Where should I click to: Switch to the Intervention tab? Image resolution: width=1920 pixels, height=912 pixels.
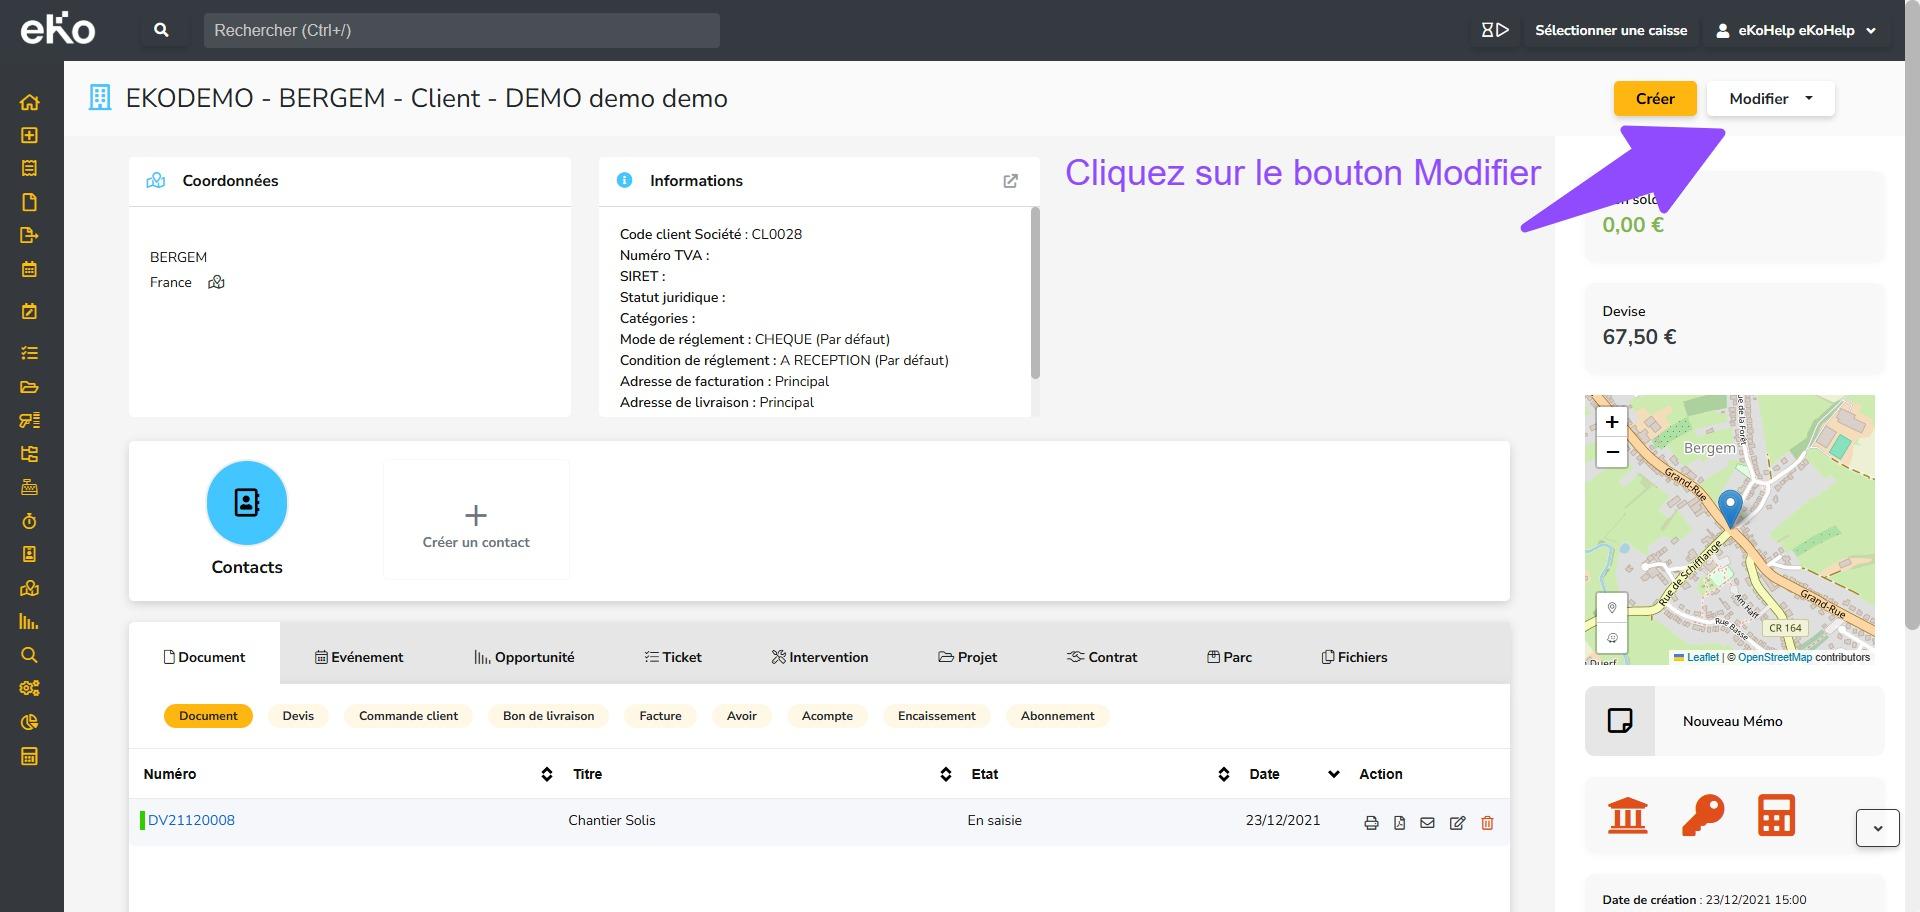819,657
